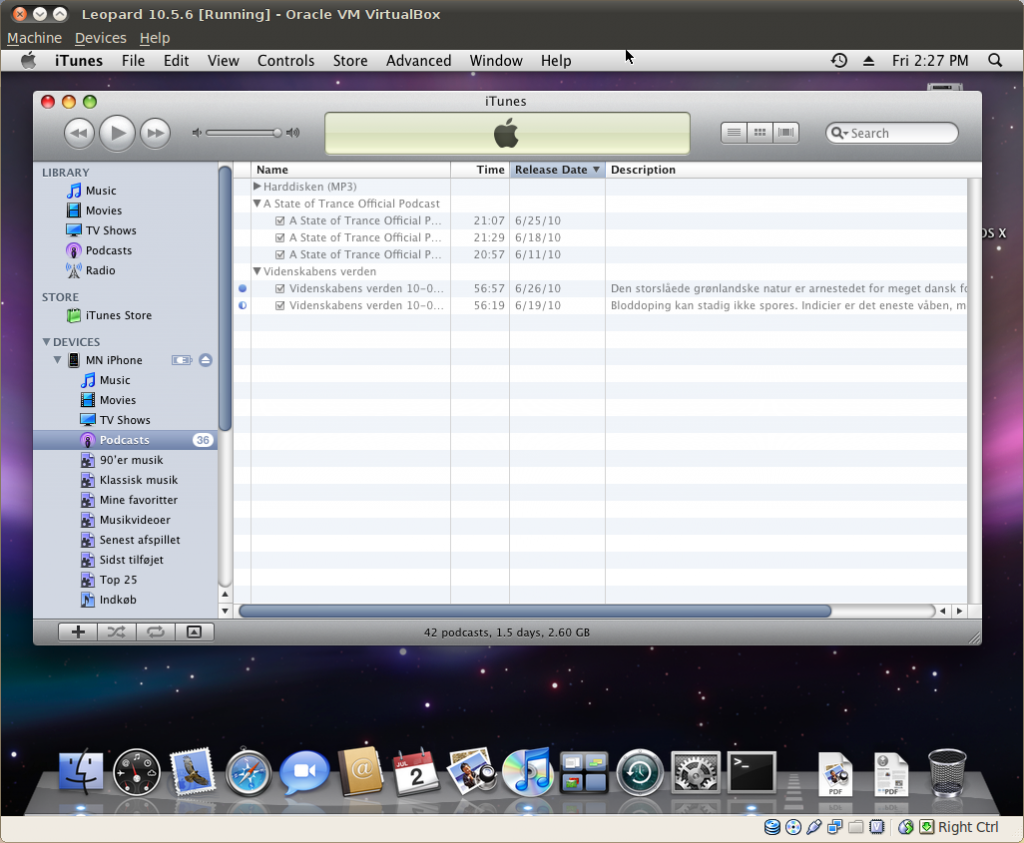
Task: Click the iTunes Search field
Action: point(891,133)
